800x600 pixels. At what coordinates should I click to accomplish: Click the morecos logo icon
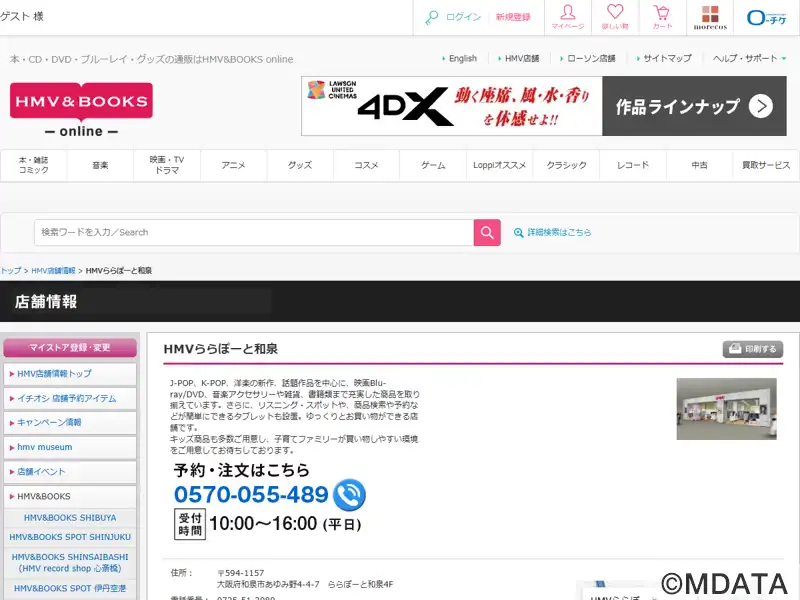coord(710,17)
